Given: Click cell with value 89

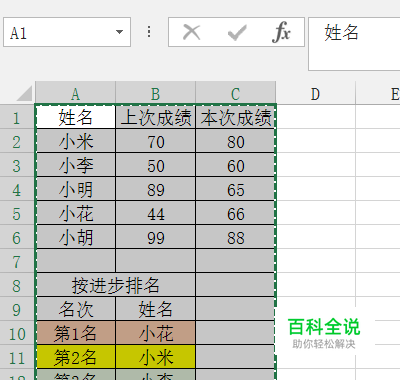Looking at the screenshot, I should 156,189.
